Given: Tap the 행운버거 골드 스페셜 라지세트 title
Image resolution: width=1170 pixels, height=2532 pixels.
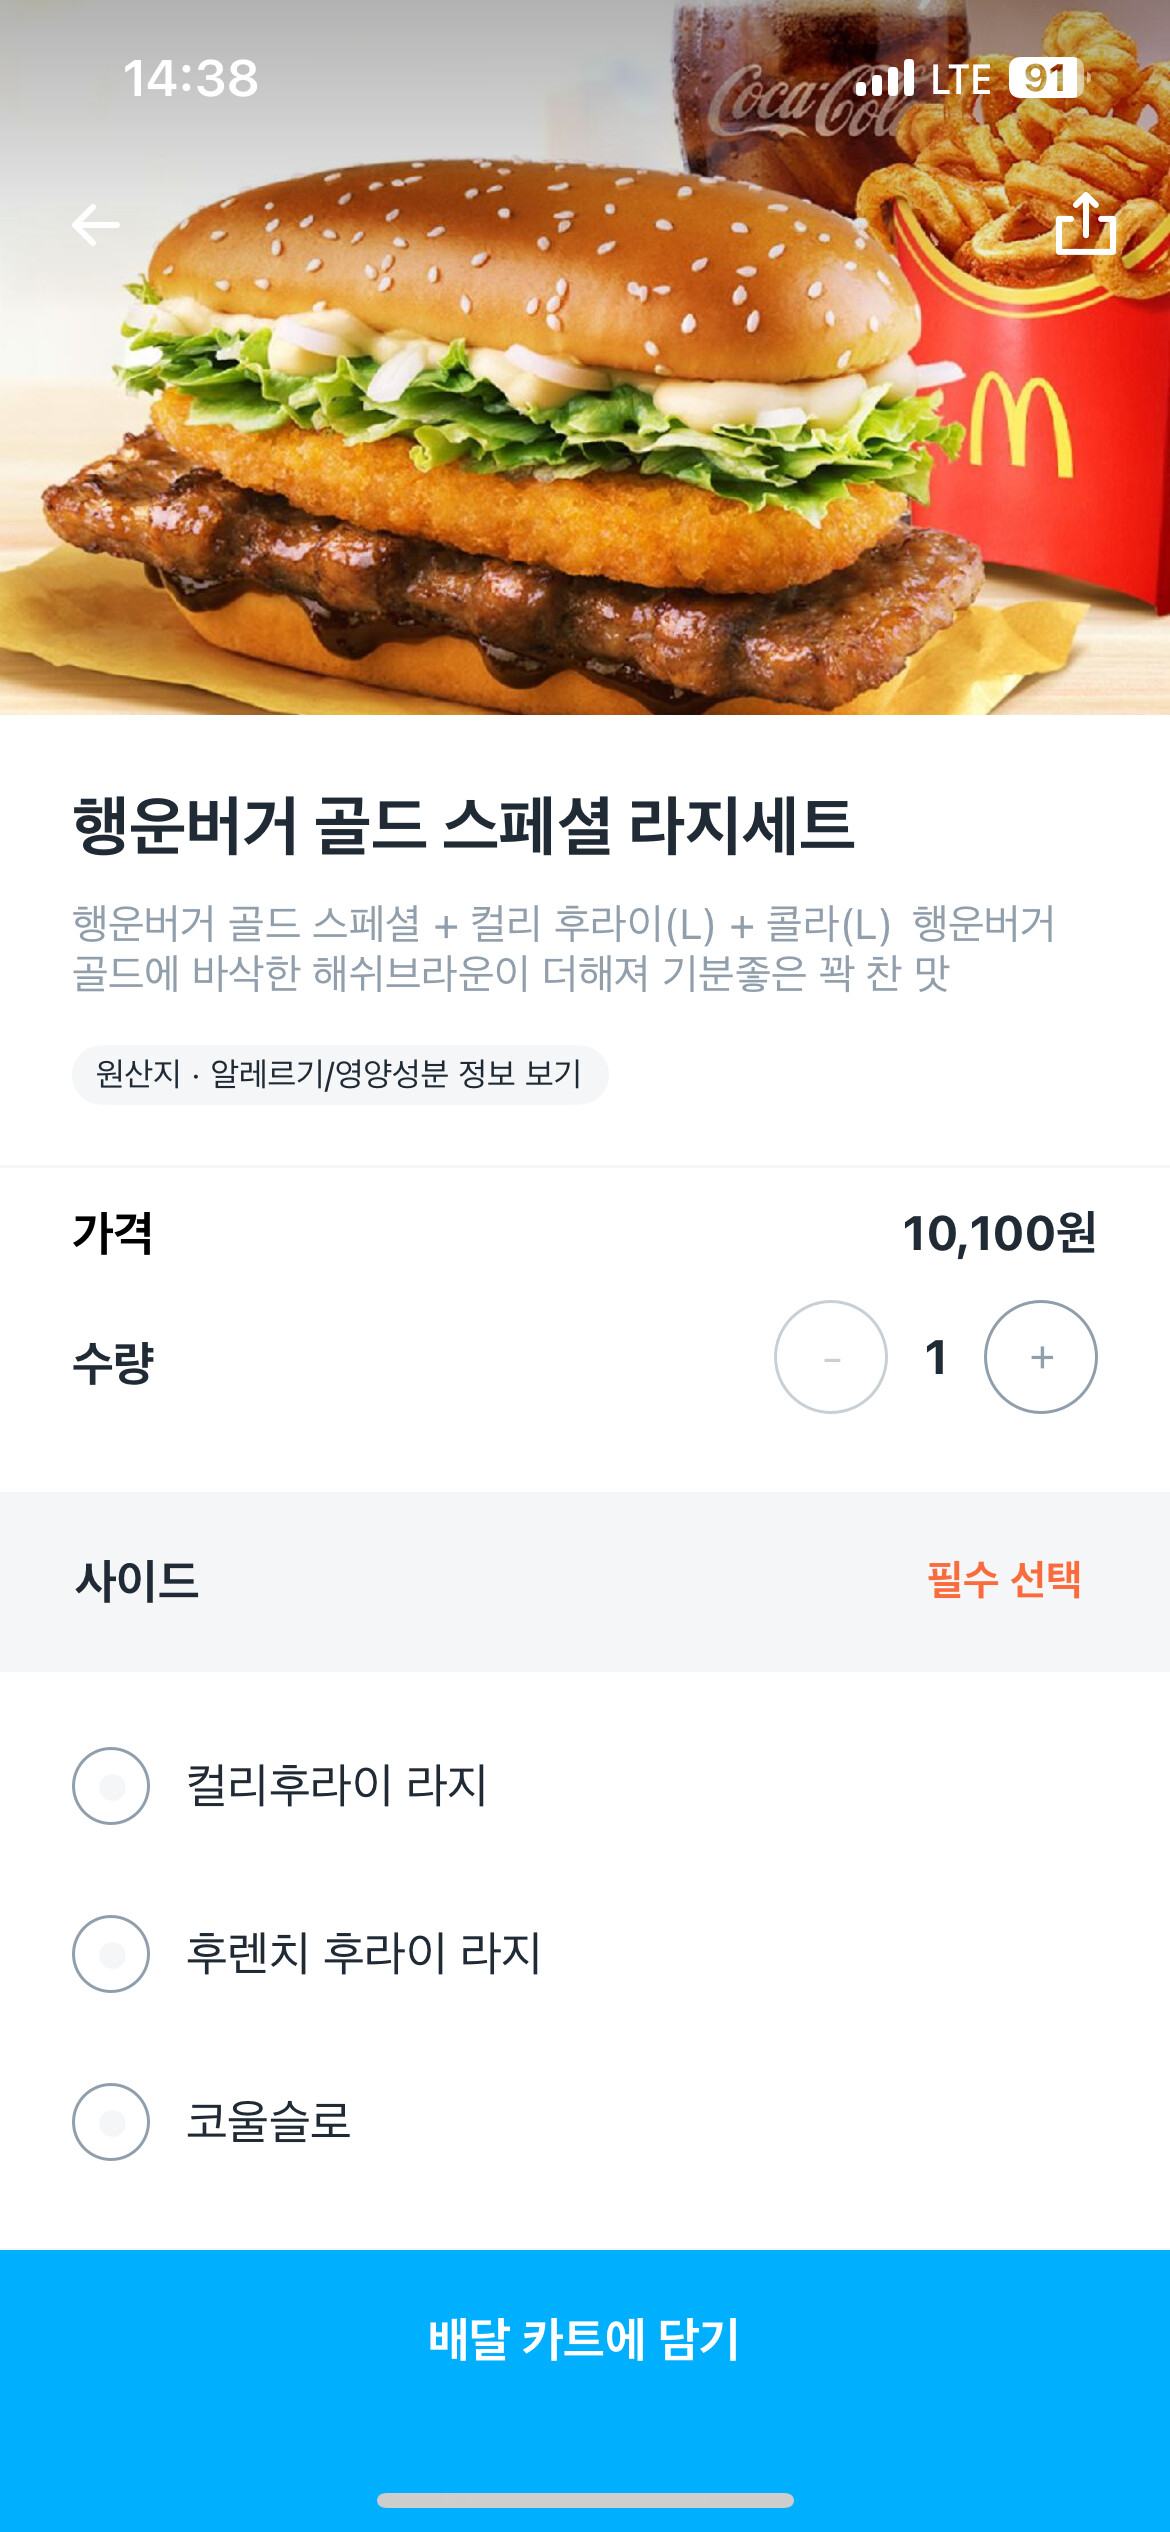Looking at the screenshot, I should [463, 827].
